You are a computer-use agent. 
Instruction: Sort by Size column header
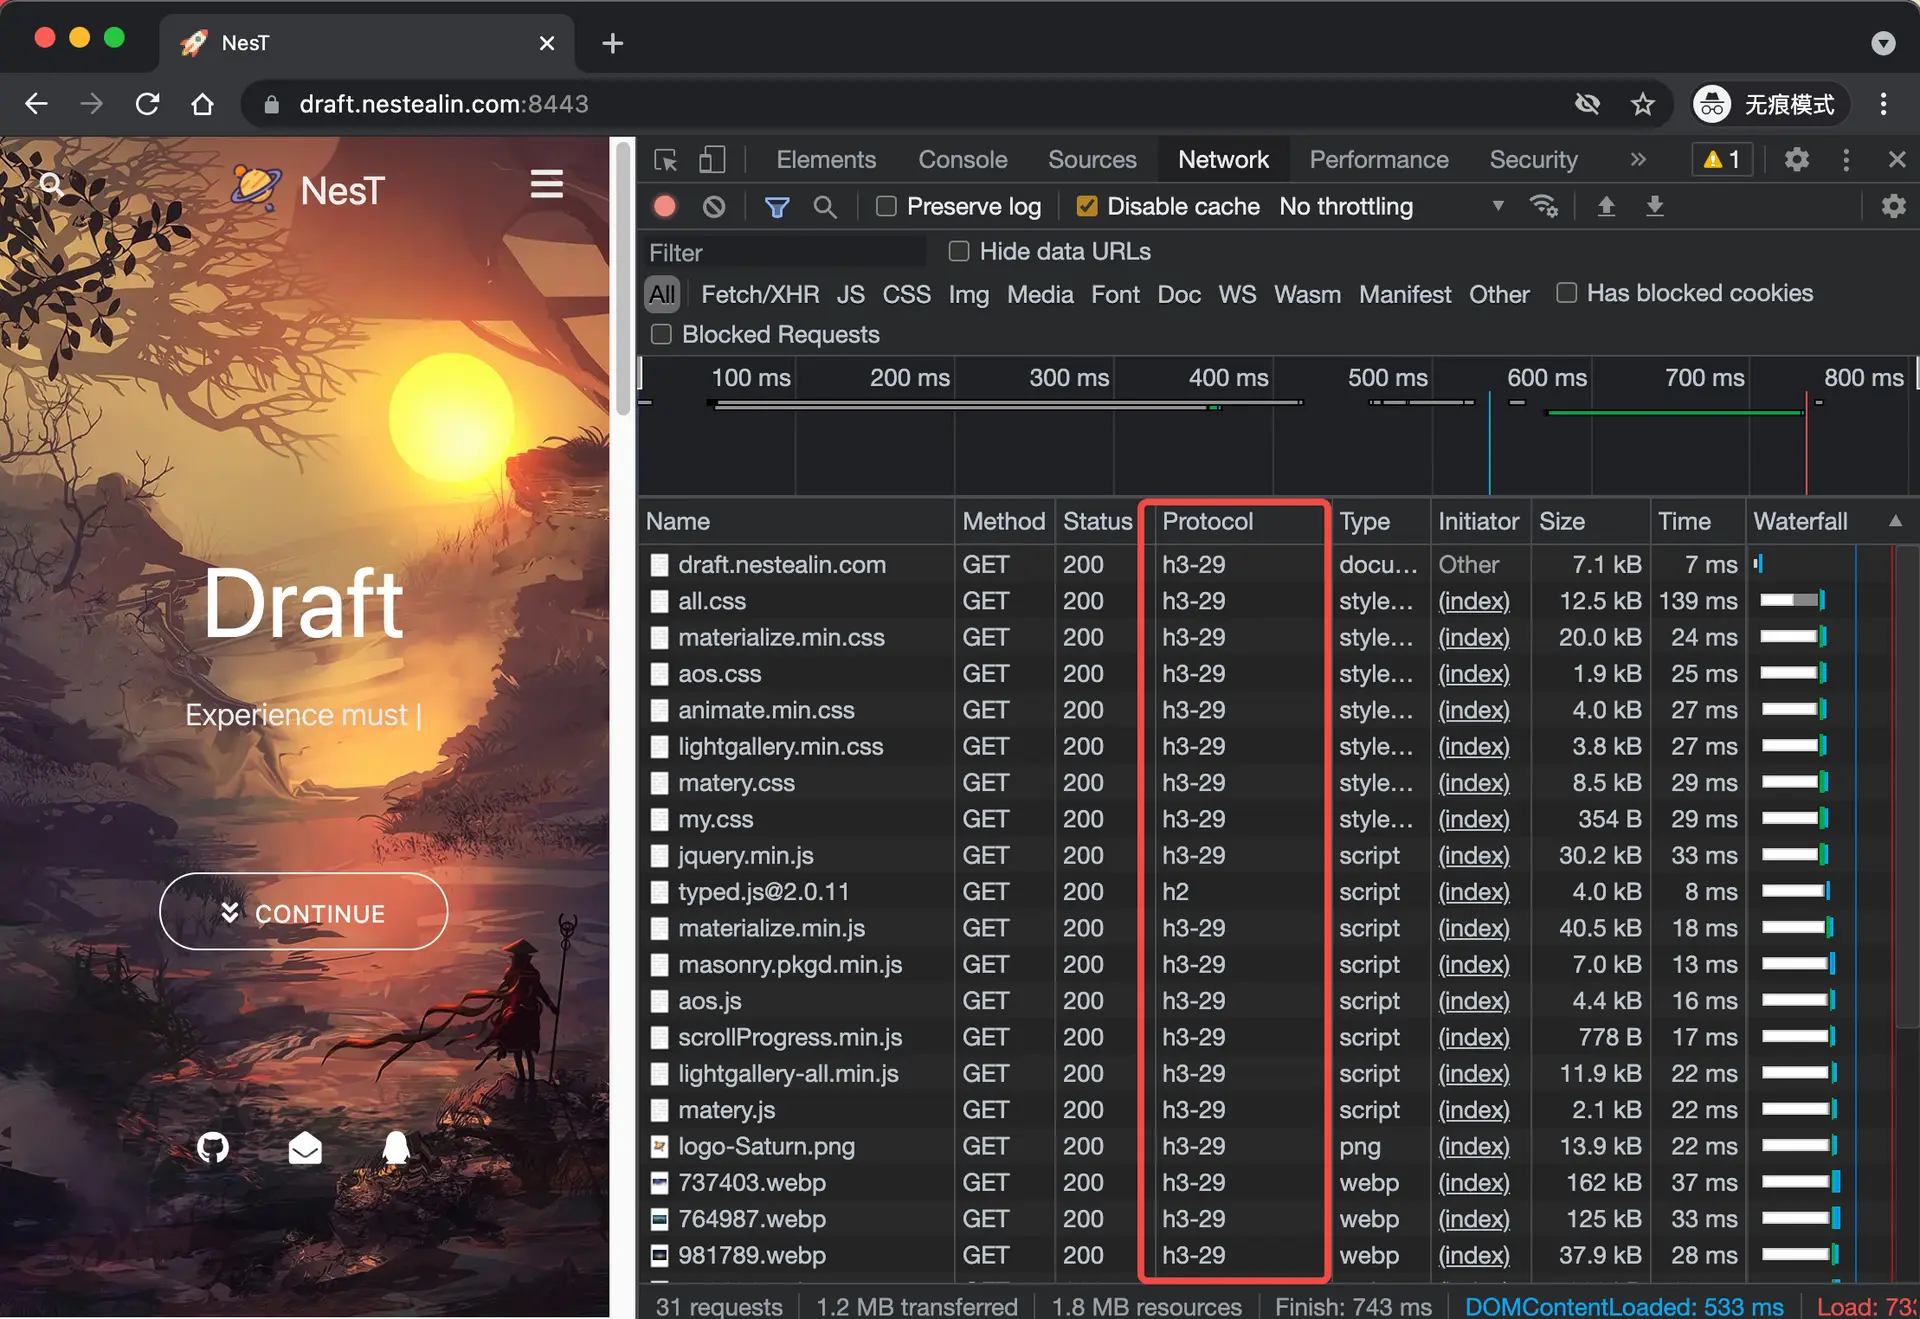(1590, 521)
